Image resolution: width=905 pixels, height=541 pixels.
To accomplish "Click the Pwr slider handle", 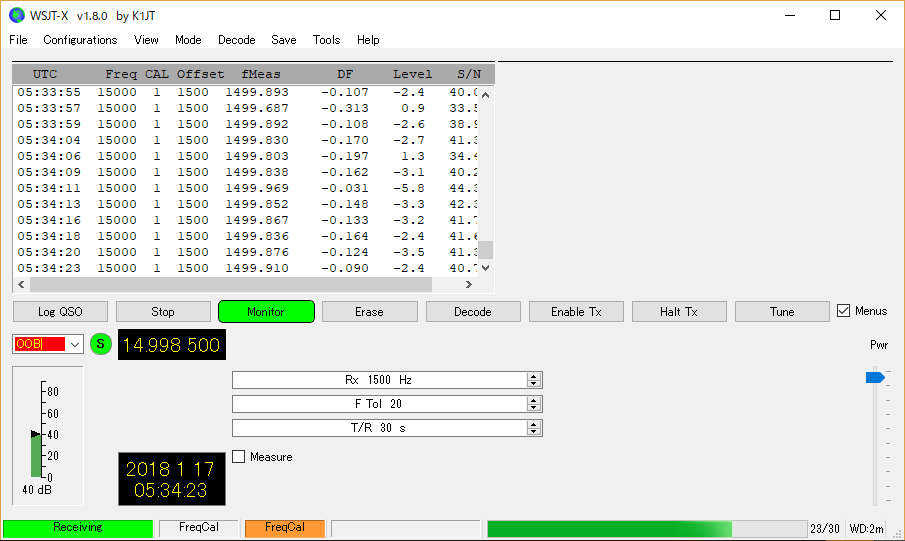I will [x=875, y=378].
